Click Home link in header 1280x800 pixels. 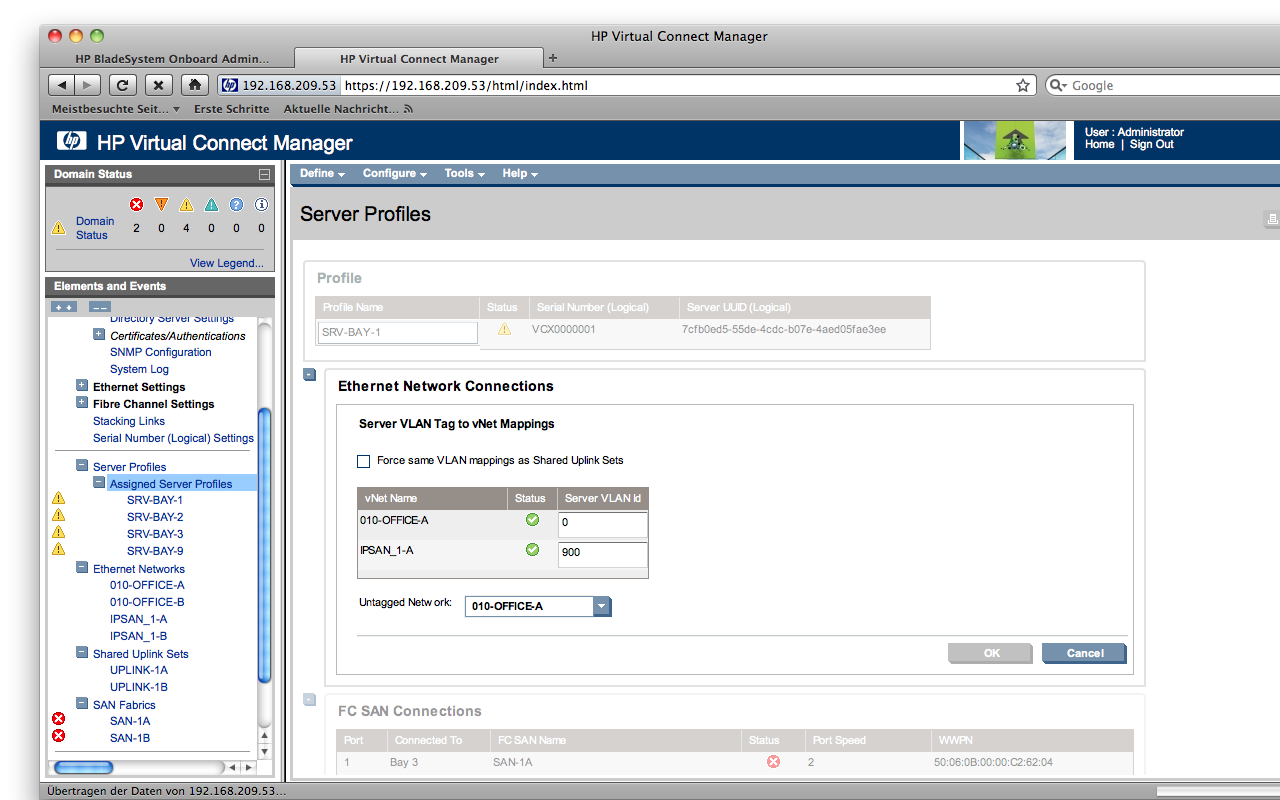(x=1100, y=144)
